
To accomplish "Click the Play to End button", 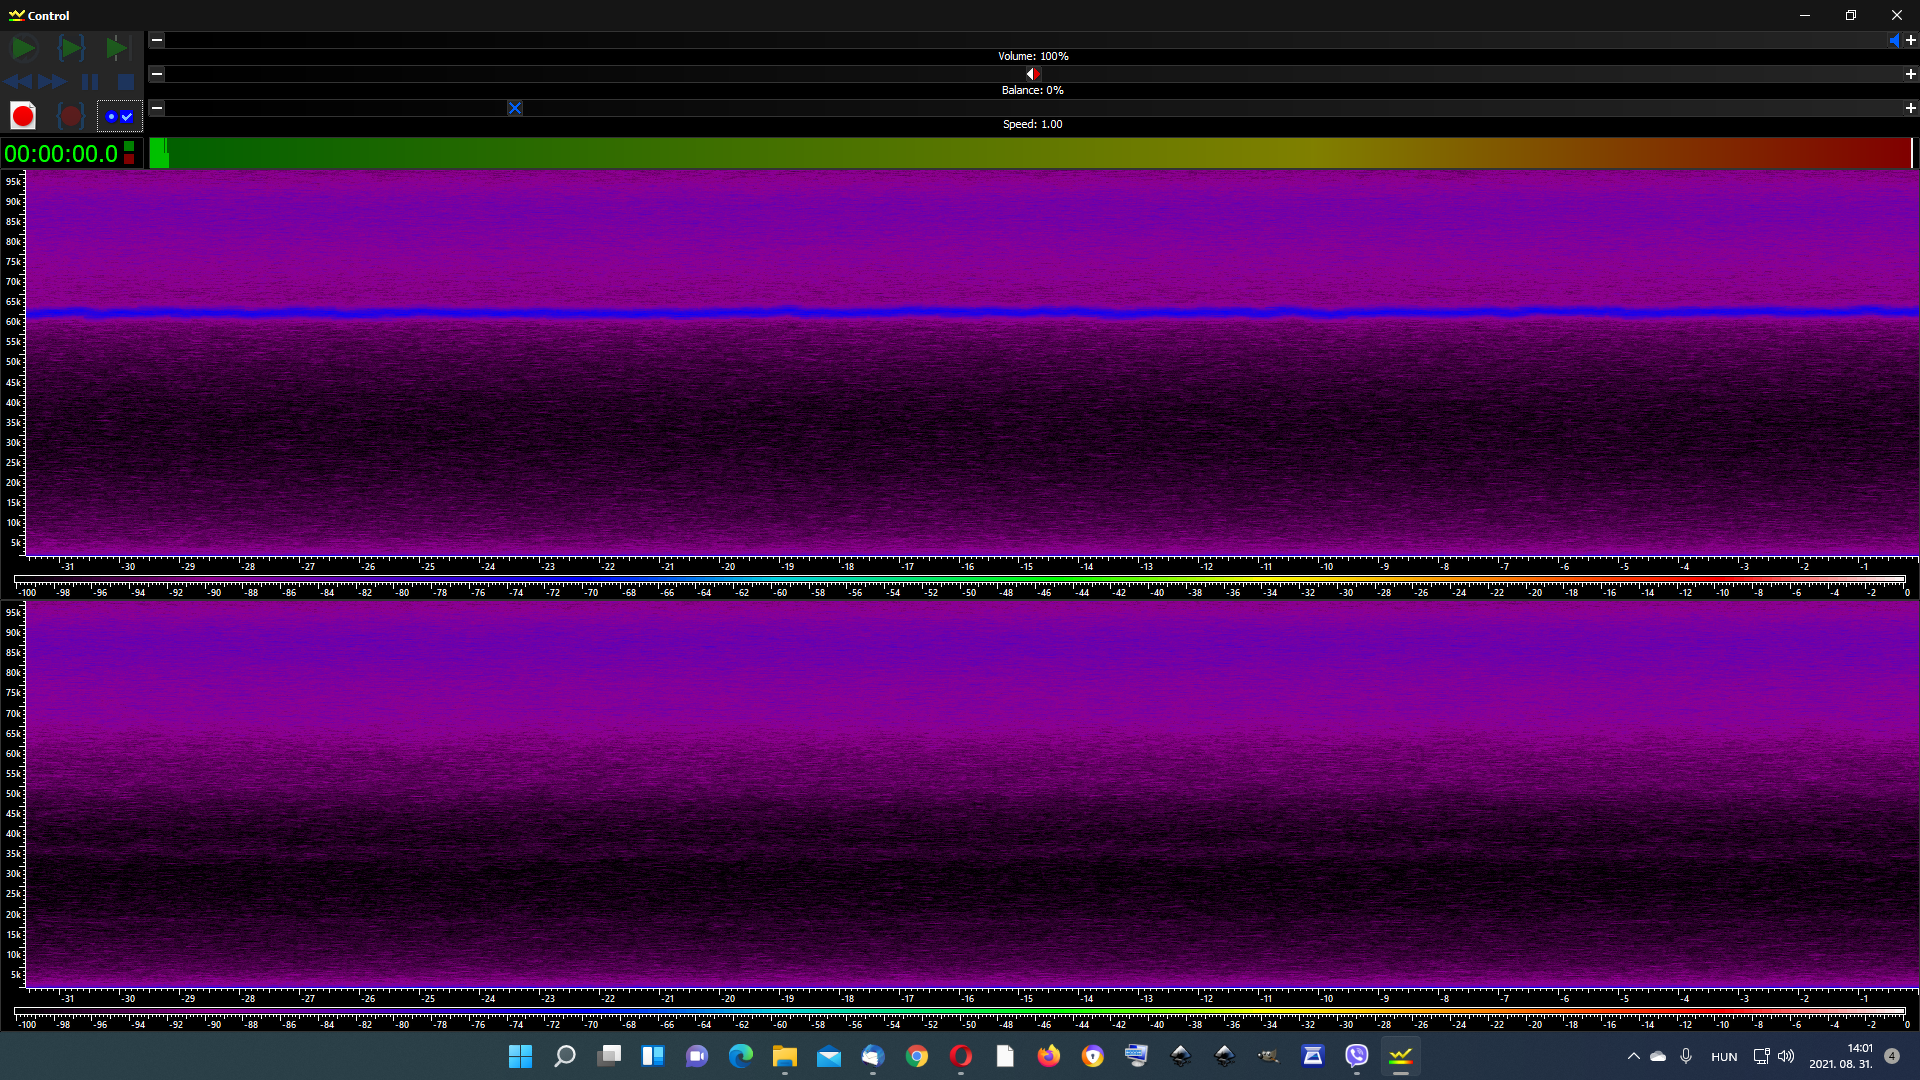I will point(117,48).
